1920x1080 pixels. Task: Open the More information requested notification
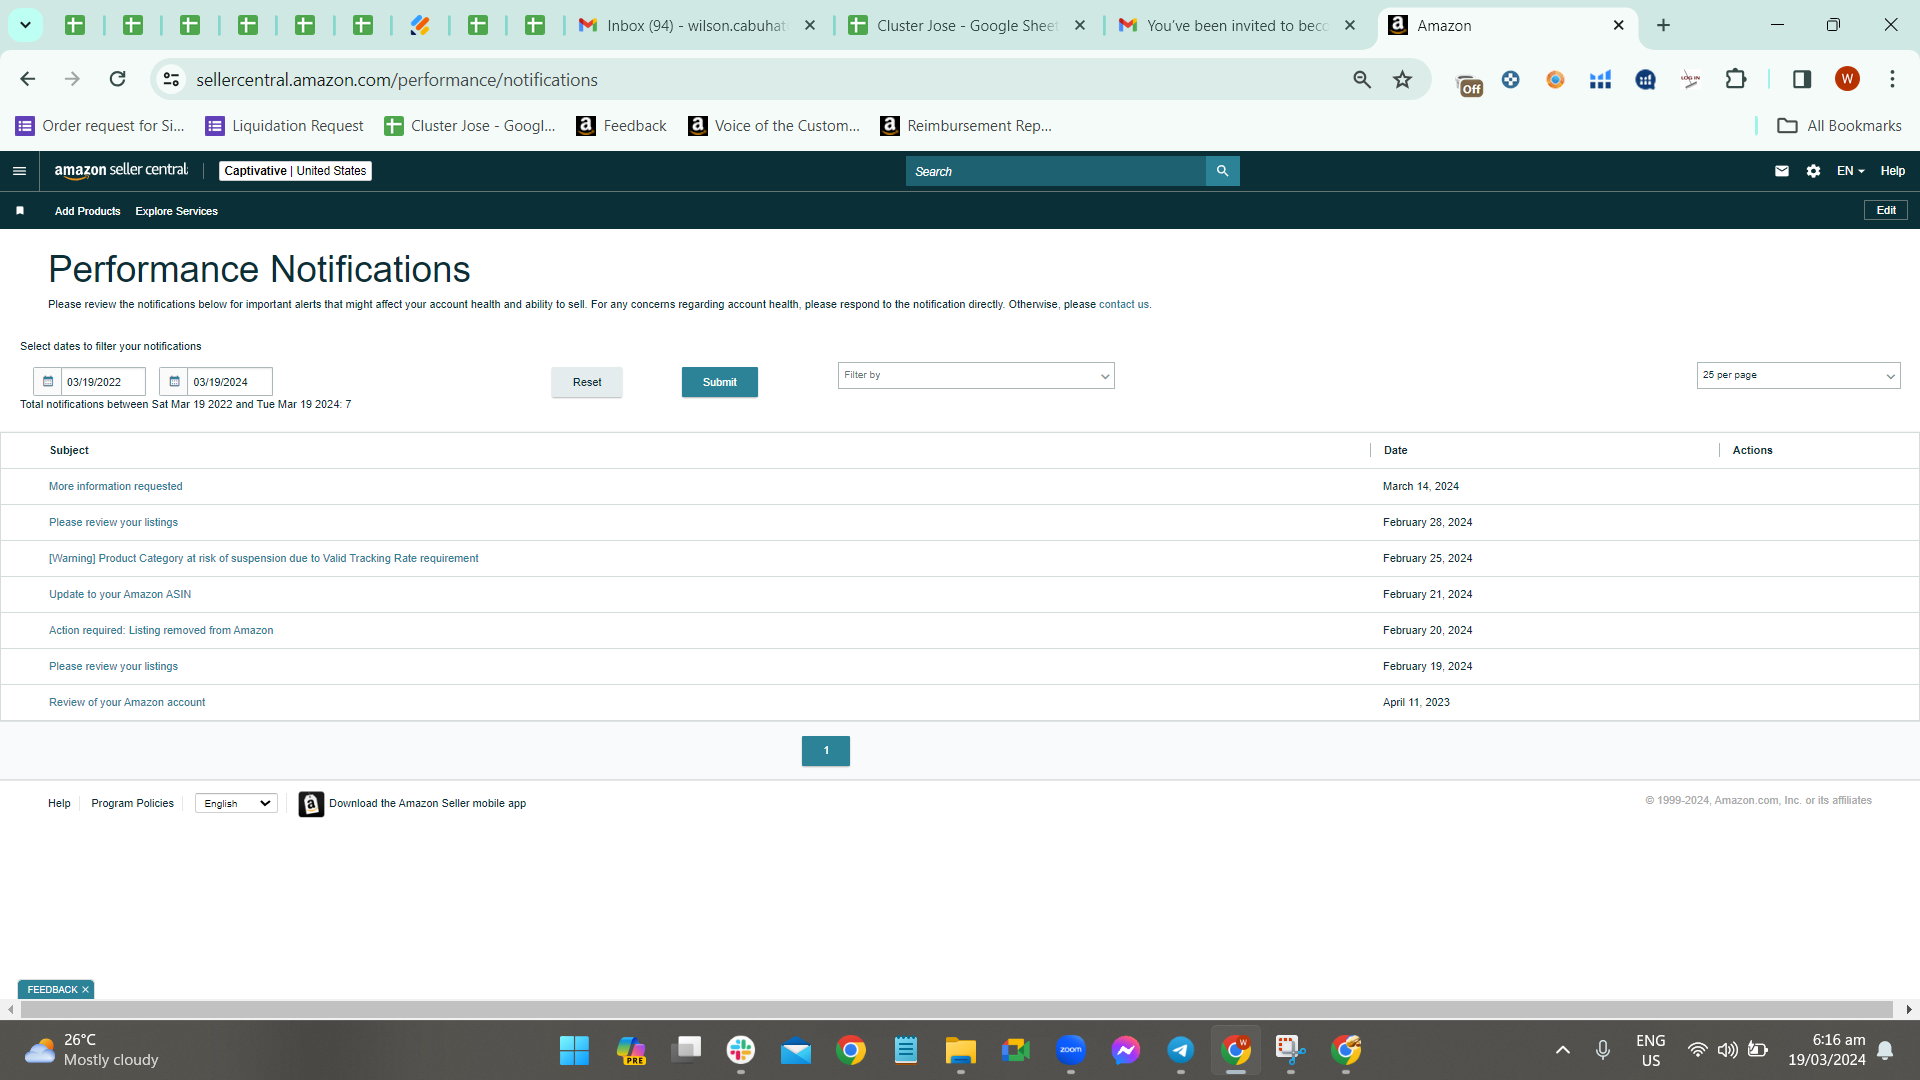(x=116, y=487)
